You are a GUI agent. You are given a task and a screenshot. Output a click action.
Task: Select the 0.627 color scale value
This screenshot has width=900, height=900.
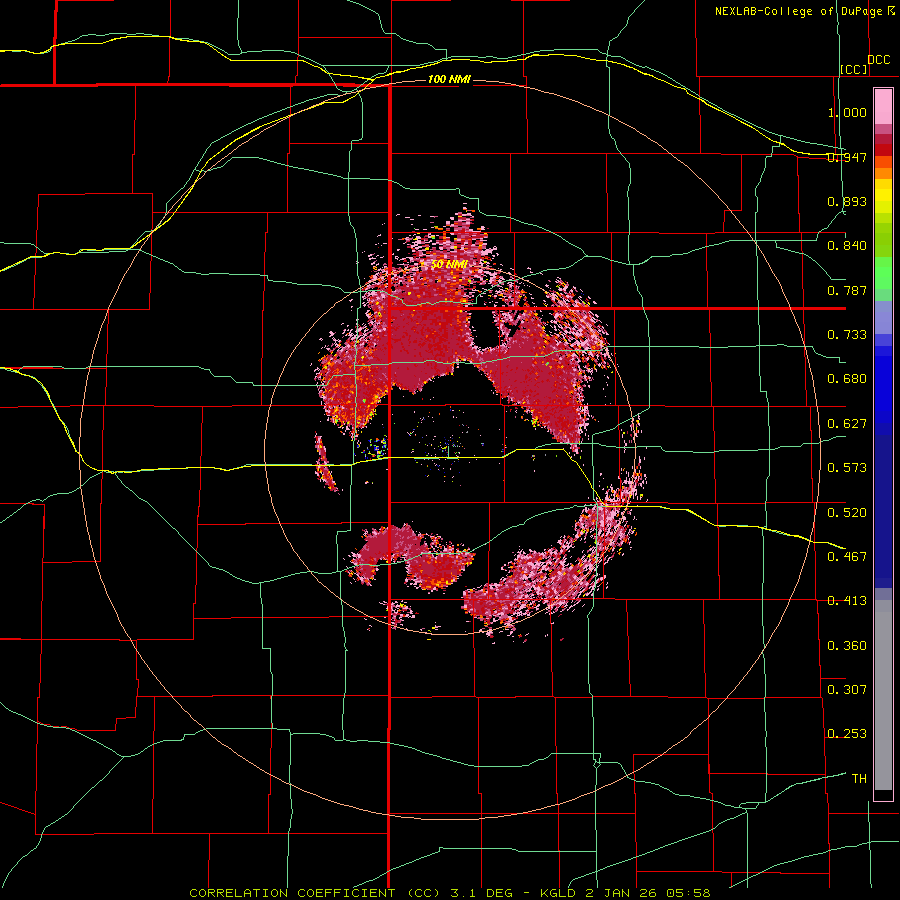[847, 424]
